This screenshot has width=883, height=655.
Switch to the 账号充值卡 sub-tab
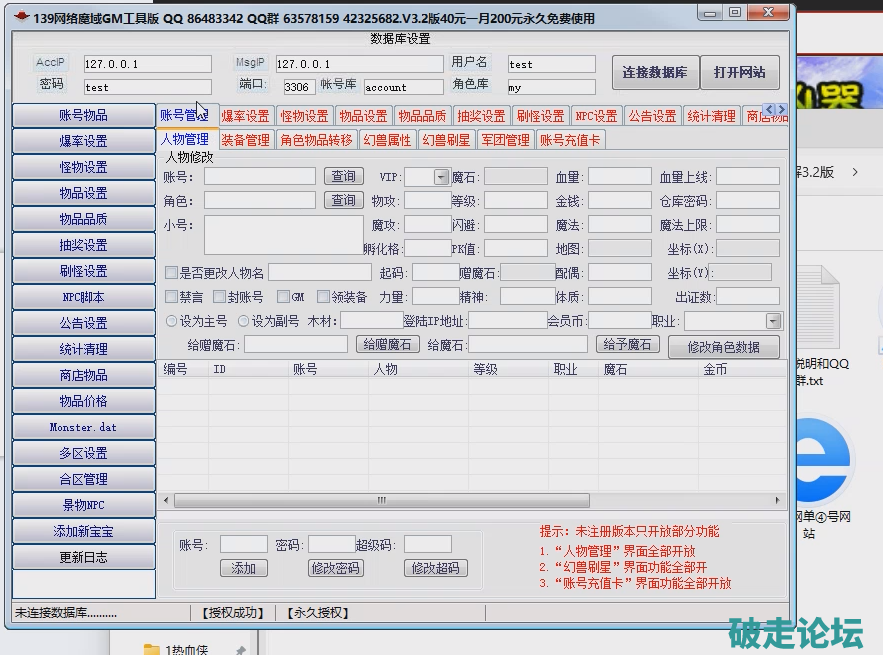(x=570, y=140)
